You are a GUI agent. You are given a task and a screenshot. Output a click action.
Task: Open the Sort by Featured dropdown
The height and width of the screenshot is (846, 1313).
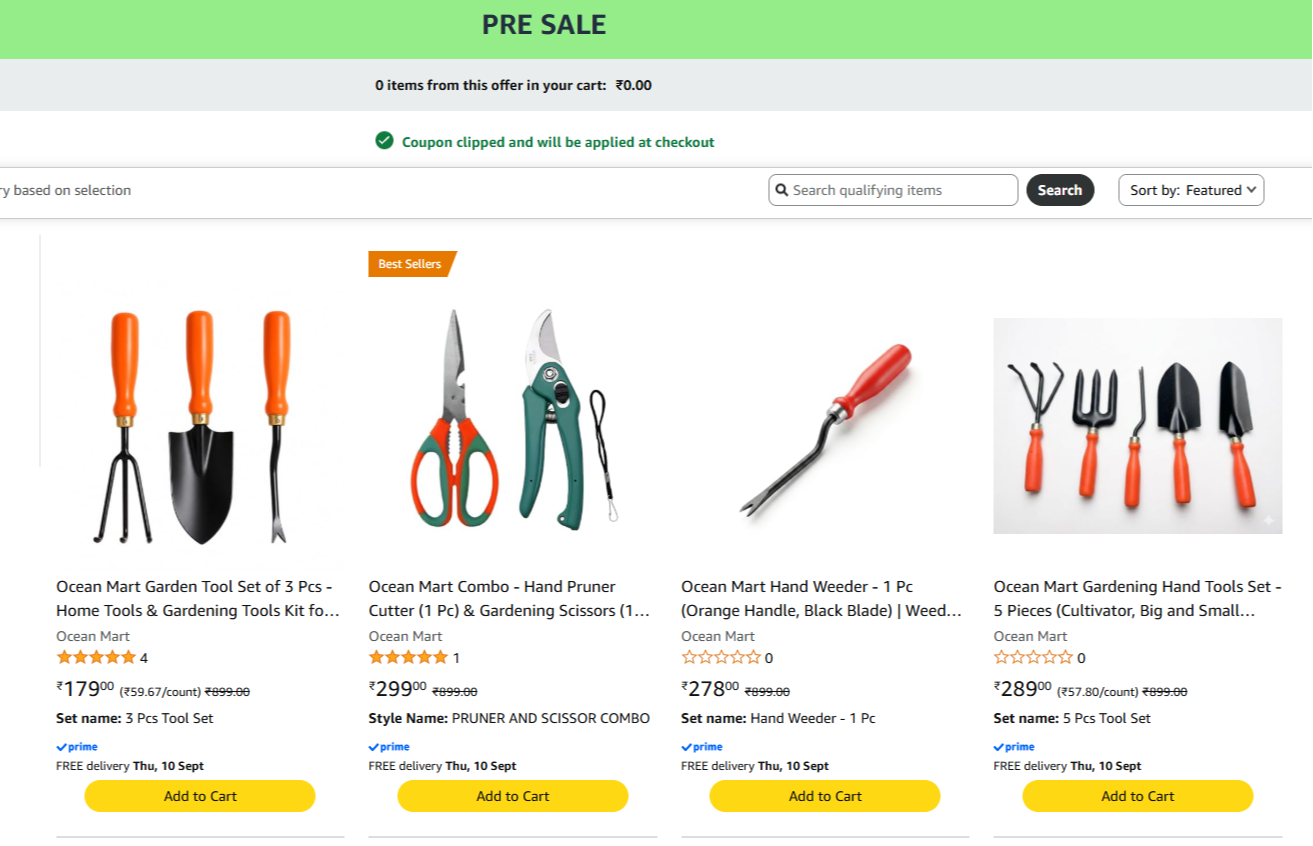click(1191, 190)
